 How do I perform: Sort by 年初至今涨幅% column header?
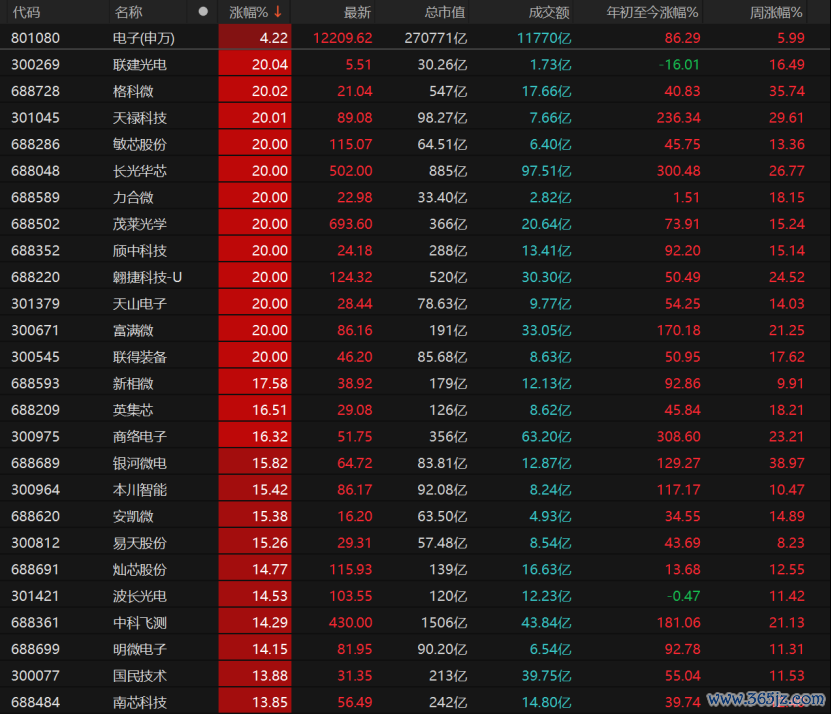tap(652, 12)
